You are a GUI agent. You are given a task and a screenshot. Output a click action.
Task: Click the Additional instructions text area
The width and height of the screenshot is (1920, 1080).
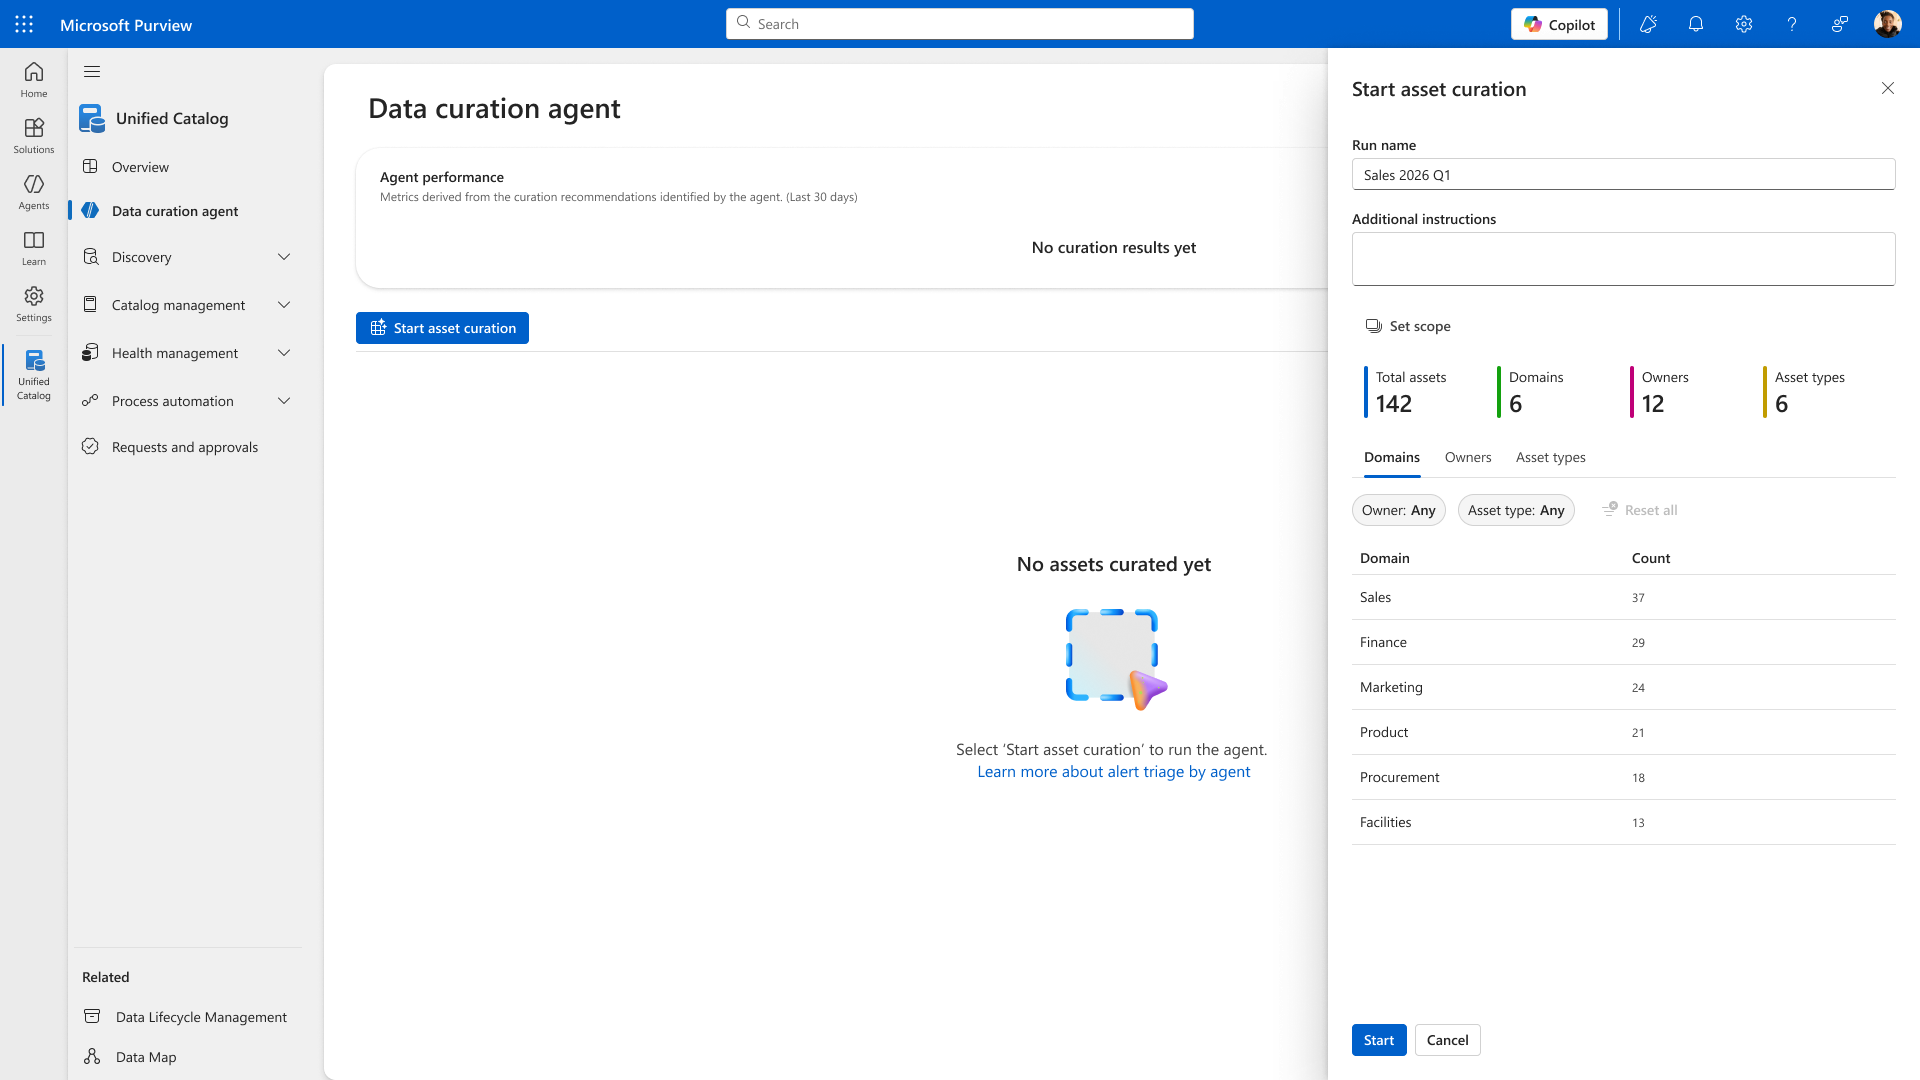click(1623, 259)
